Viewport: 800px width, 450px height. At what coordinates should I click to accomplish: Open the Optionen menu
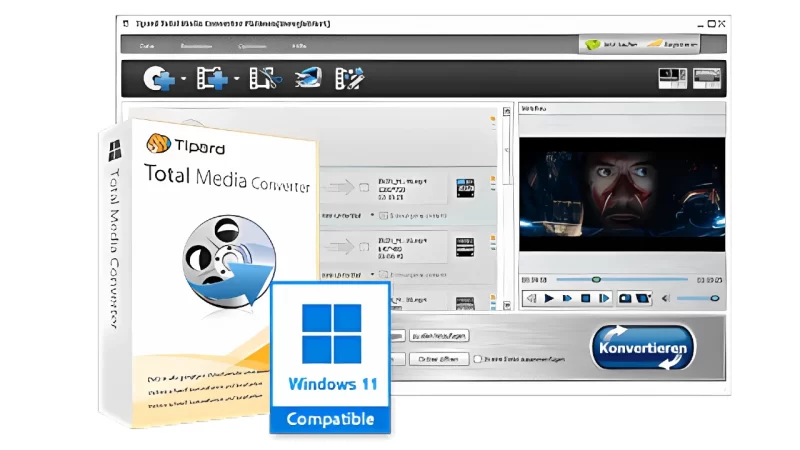(x=252, y=46)
